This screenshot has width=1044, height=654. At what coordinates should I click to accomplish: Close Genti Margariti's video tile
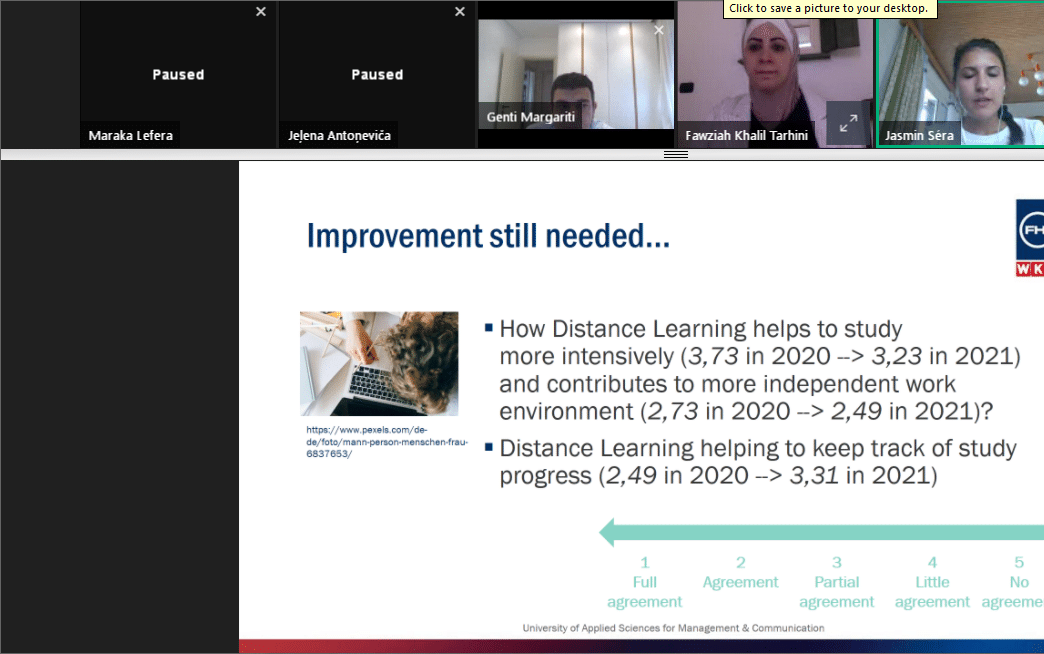658,31
